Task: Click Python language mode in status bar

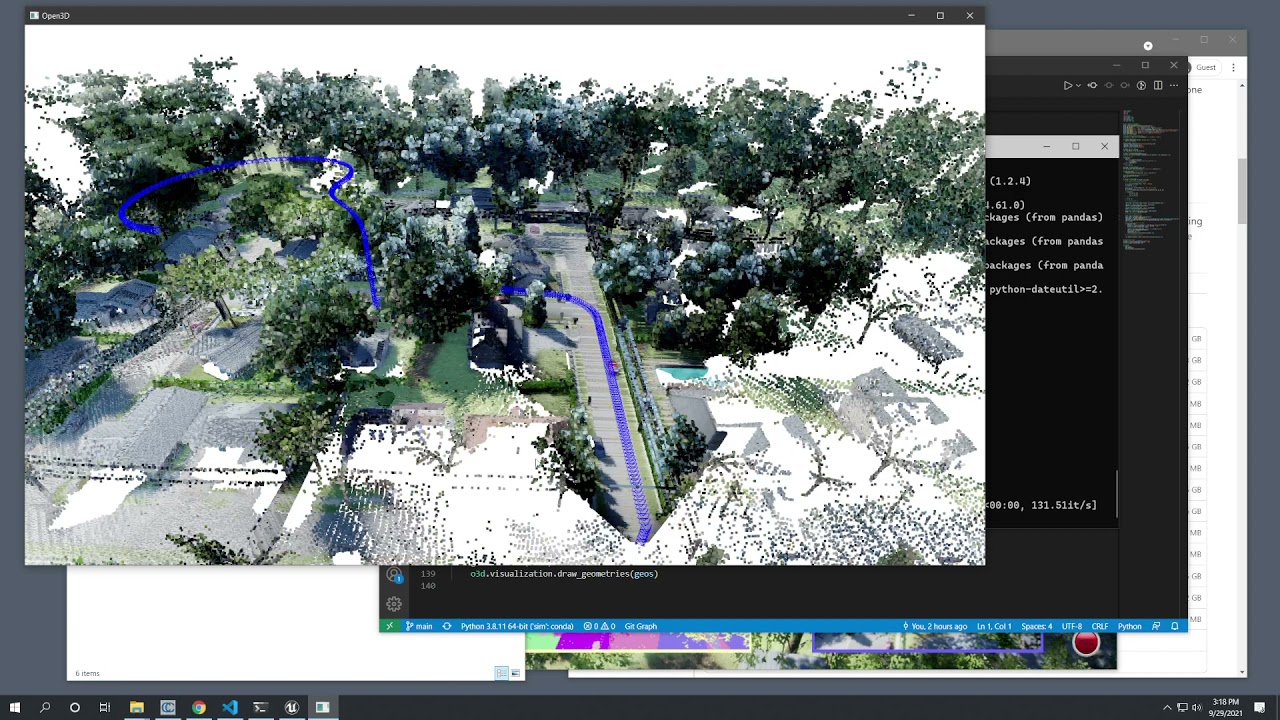Action: point(1129,626)
